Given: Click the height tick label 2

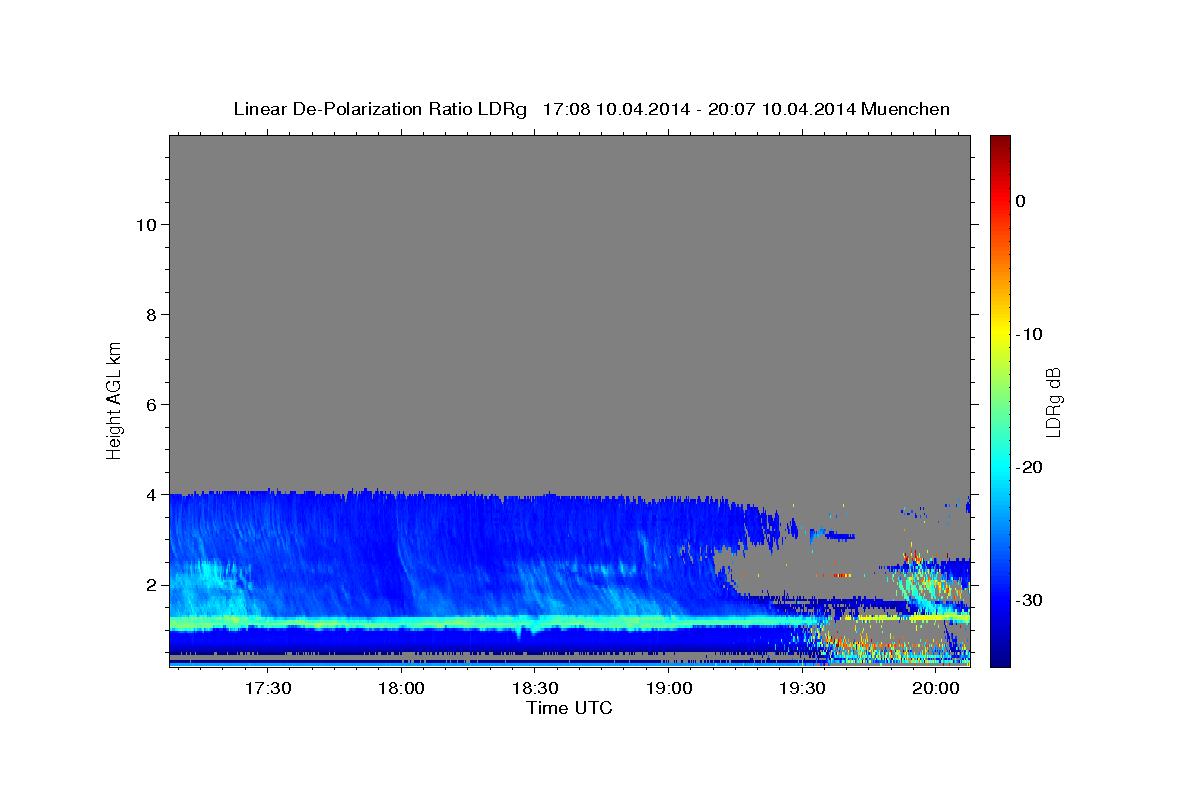Looking at the screenshot, I should click(x=151, y=584).
